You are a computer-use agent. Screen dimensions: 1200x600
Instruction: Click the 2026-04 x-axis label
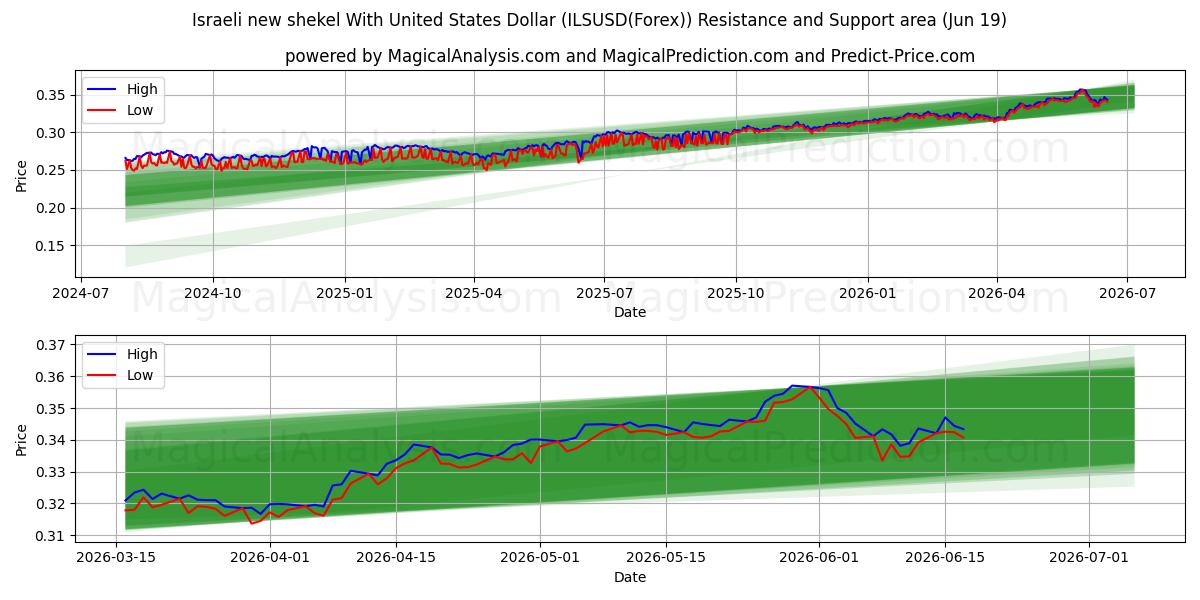point(997,293)
